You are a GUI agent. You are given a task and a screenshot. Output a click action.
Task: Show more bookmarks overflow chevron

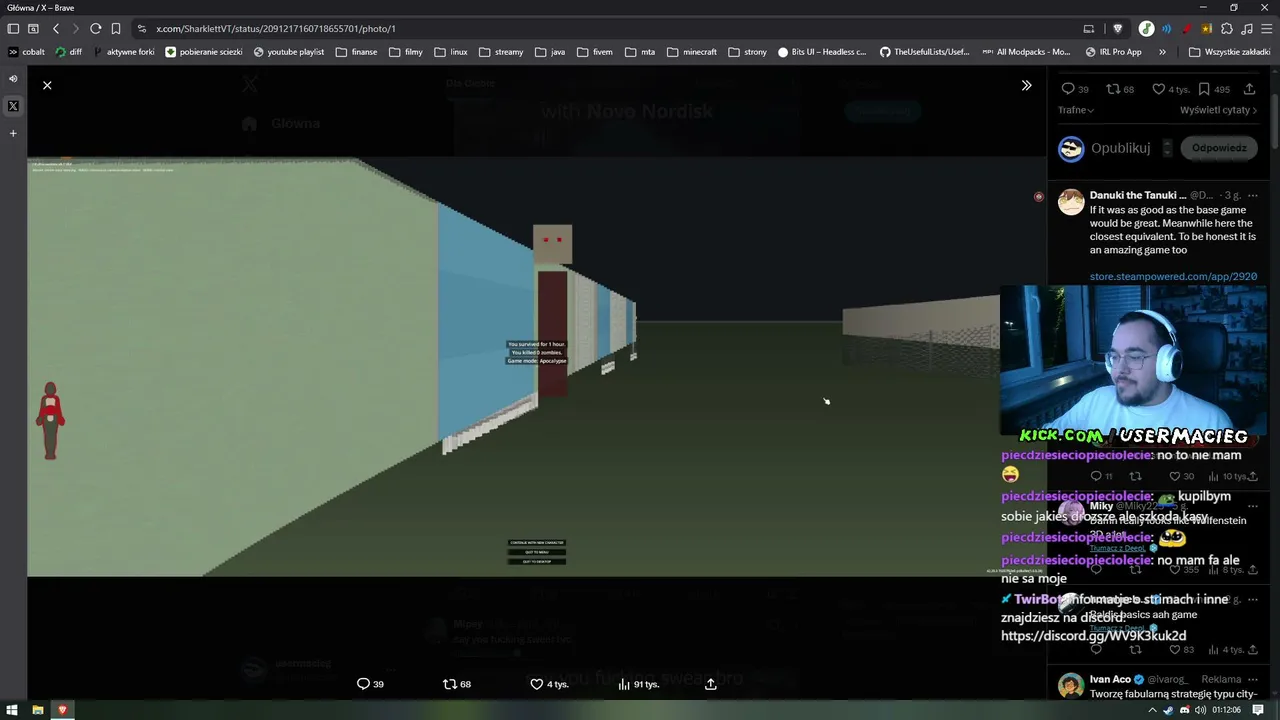[x=1162, y=52]
